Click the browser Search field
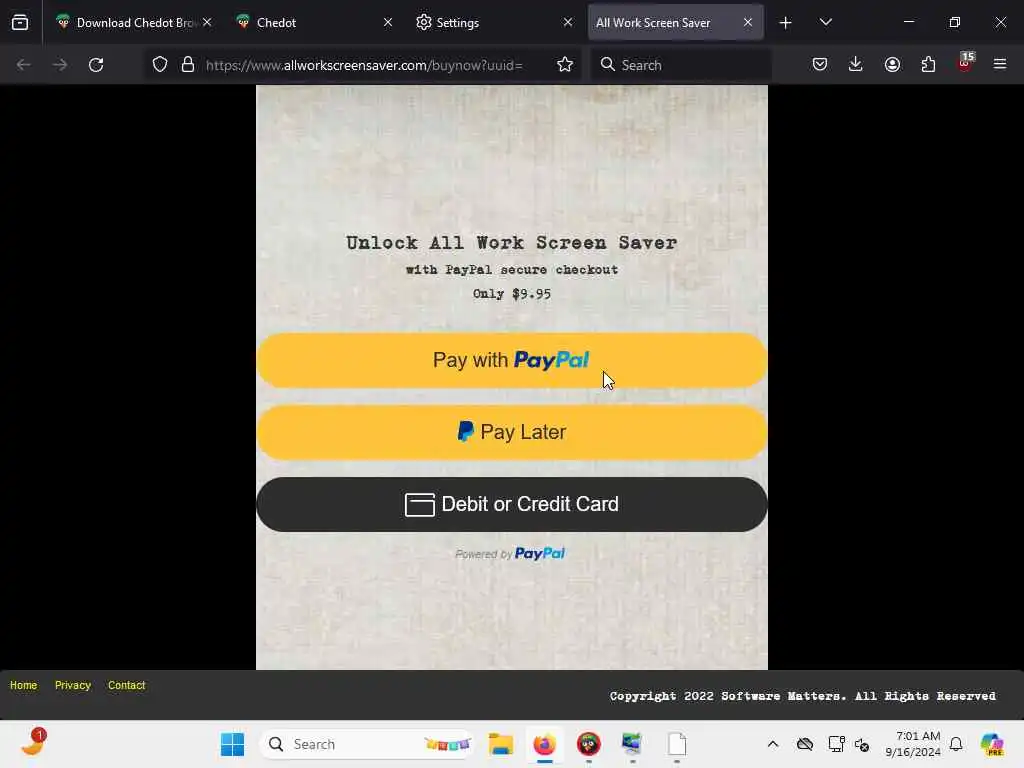 pos(681,65)
